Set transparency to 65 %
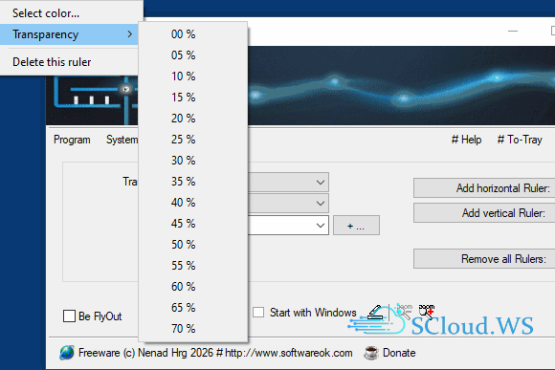Viewport: 555px width, 370px height. pyautogui.click(x=193, y=308)
